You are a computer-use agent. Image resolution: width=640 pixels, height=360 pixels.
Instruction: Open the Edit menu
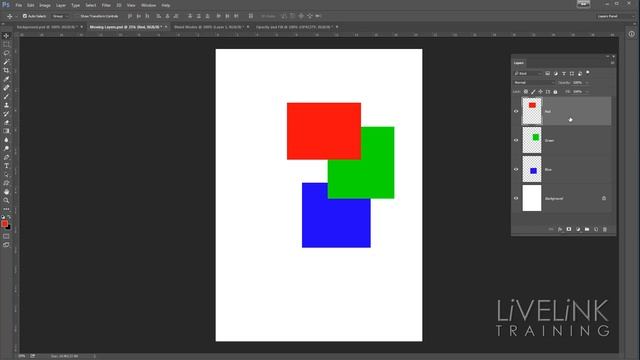[31, 5]
